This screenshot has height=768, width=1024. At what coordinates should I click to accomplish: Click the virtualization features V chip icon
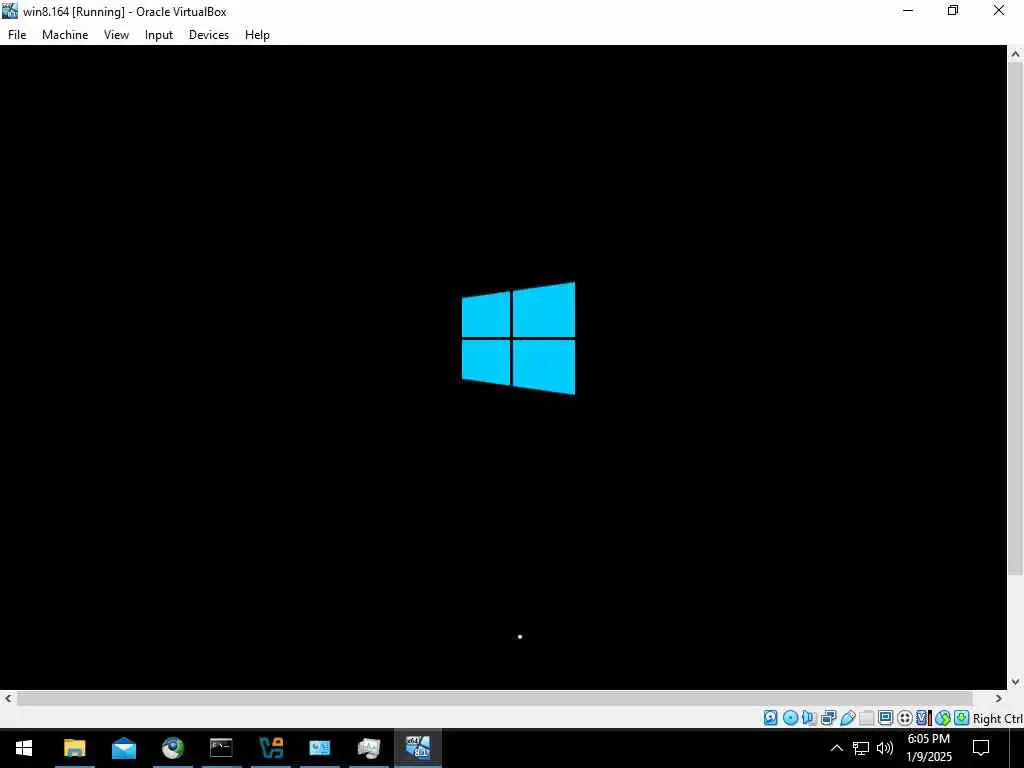[x=923, y=718]
